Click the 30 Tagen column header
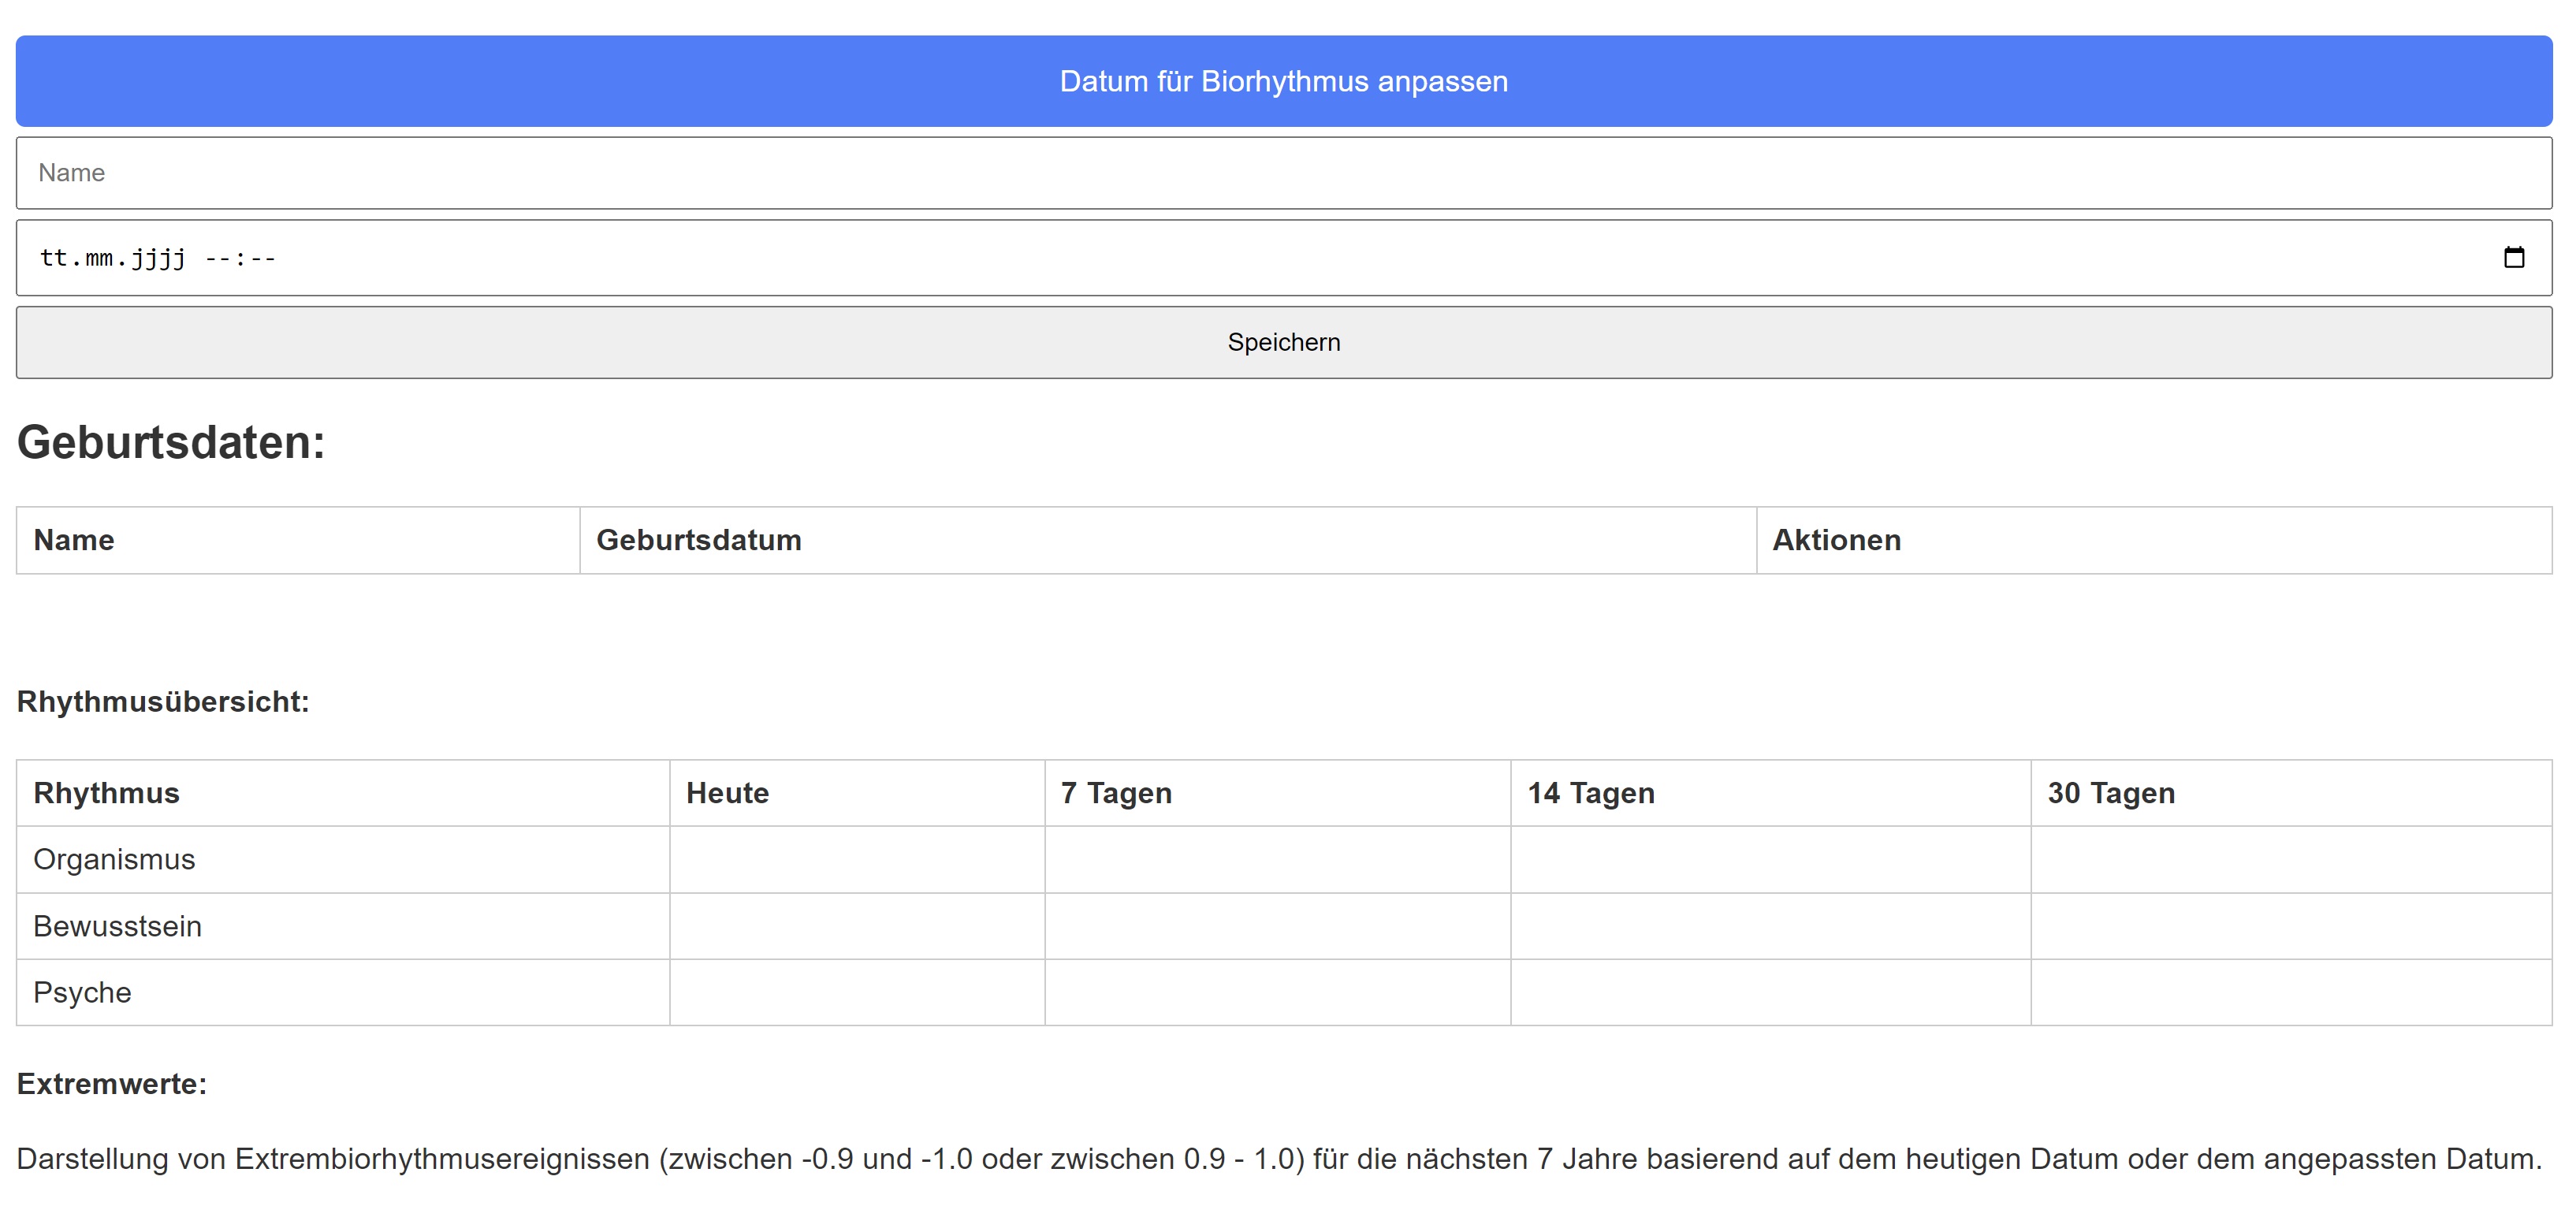The width and height of the screenshot is (2576, 1232). click(2110, 793)
